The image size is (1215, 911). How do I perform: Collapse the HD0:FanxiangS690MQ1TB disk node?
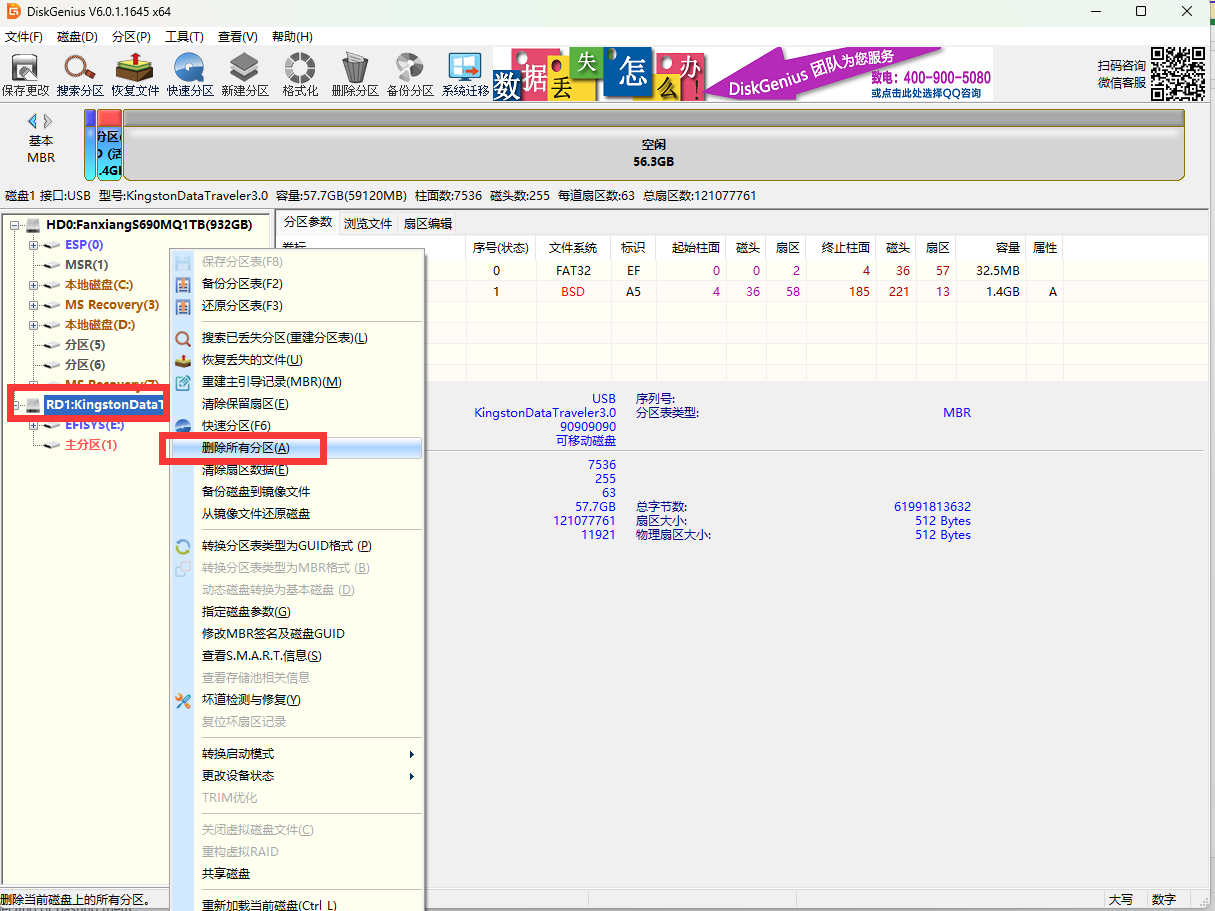click(x=15, y=225)
